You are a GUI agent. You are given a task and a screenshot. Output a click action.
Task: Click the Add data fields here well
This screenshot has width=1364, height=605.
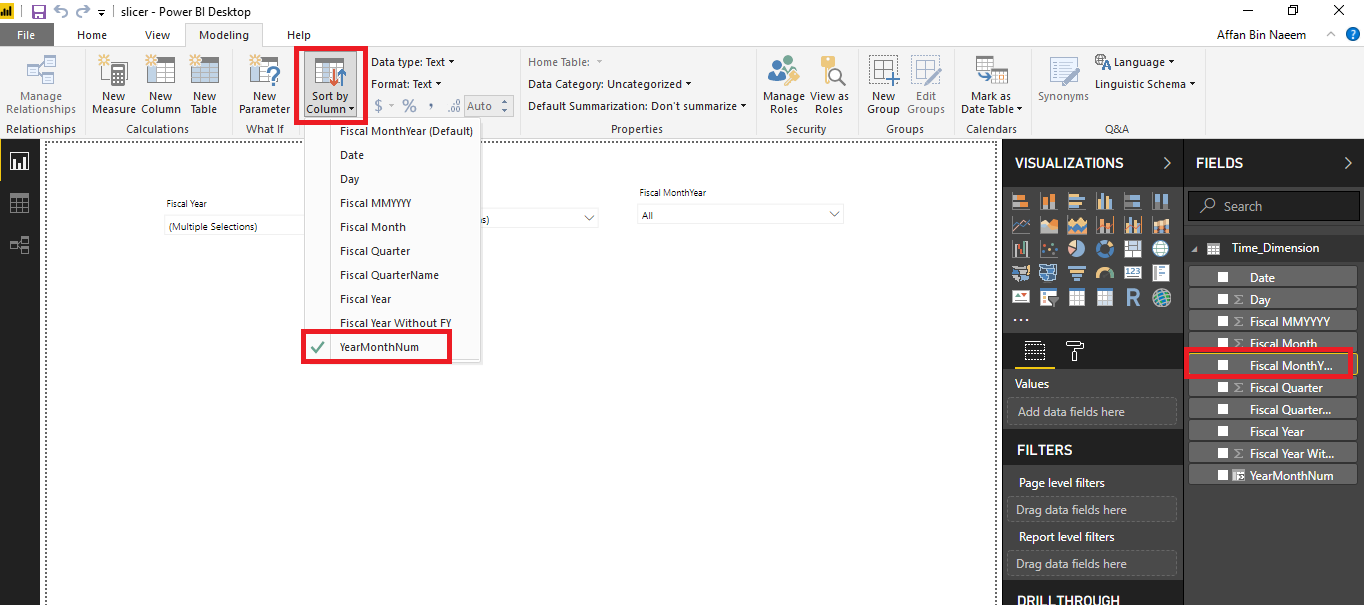click(x=1092, y=411)
